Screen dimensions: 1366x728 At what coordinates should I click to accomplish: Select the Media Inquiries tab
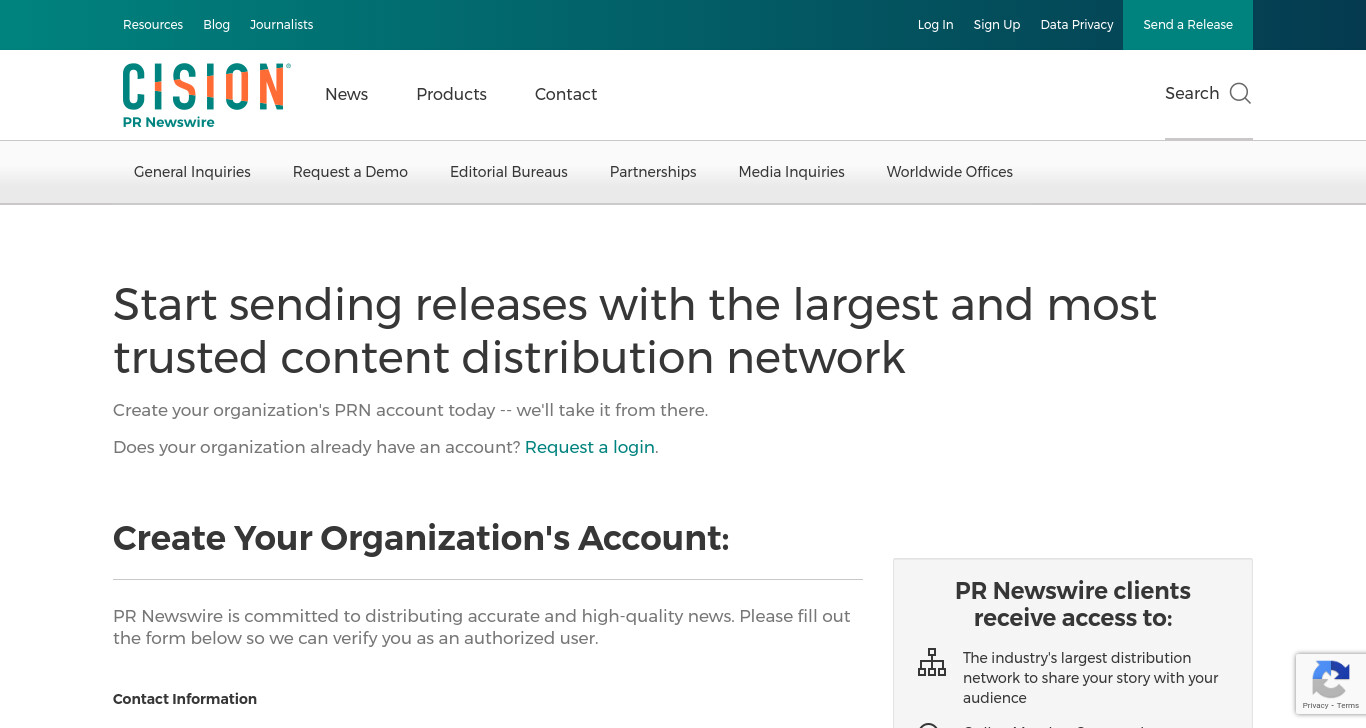[x=792, y=172]
